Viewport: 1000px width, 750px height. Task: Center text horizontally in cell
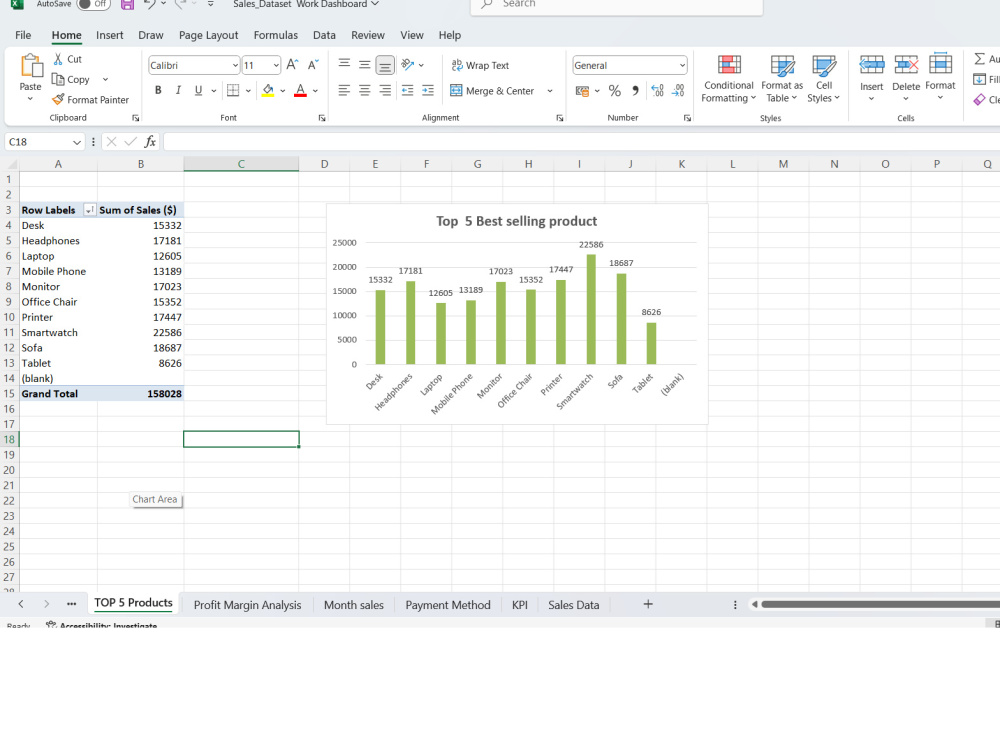(365, 91)
